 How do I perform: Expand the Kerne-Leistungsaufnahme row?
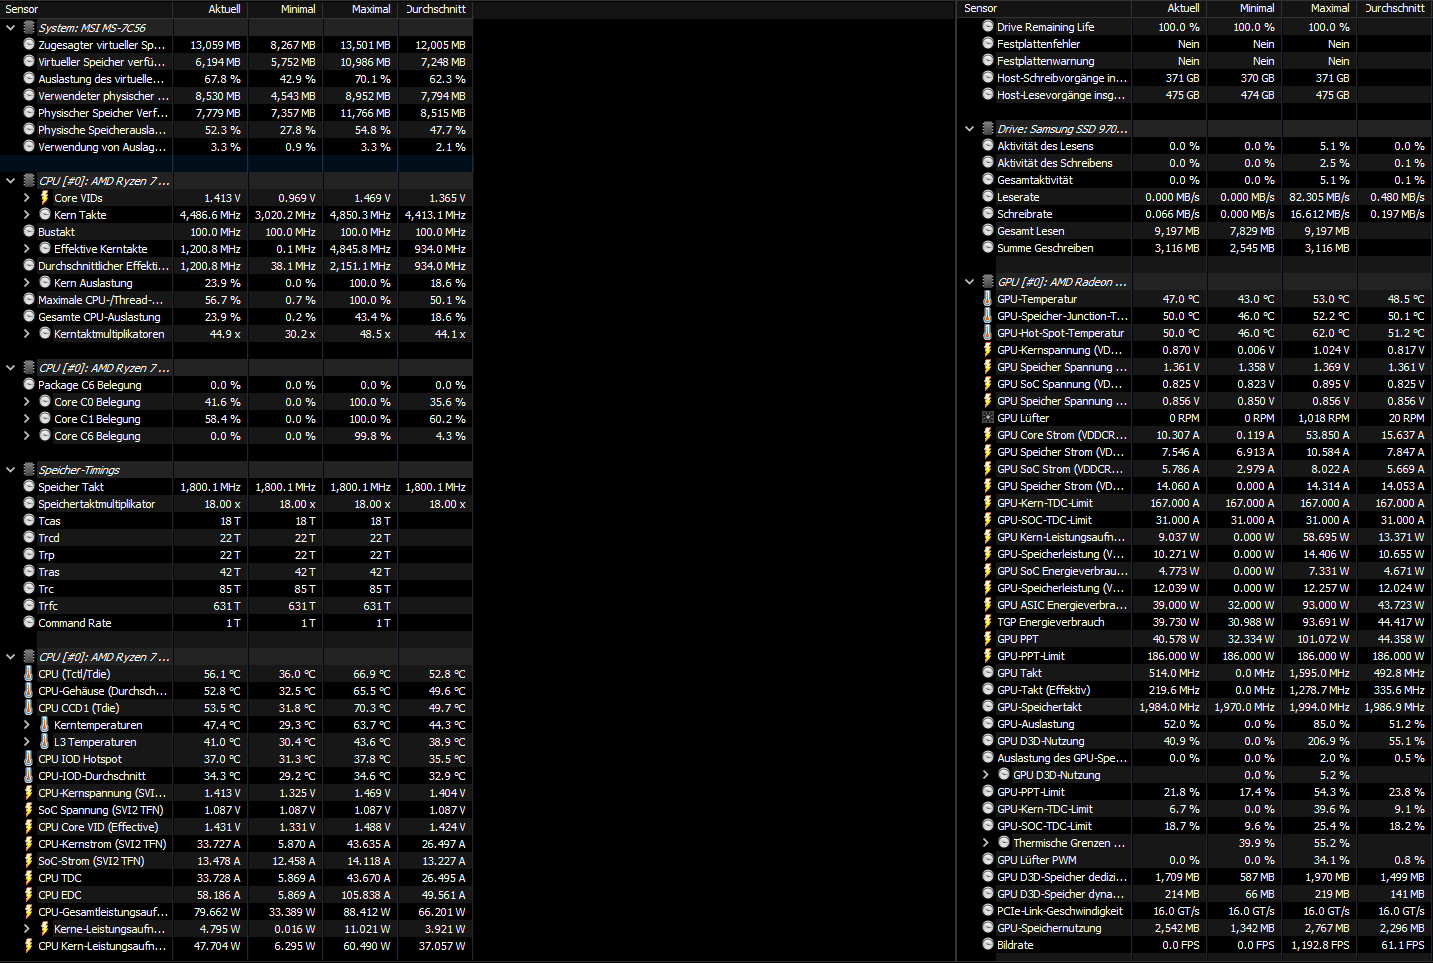[27, 929]
